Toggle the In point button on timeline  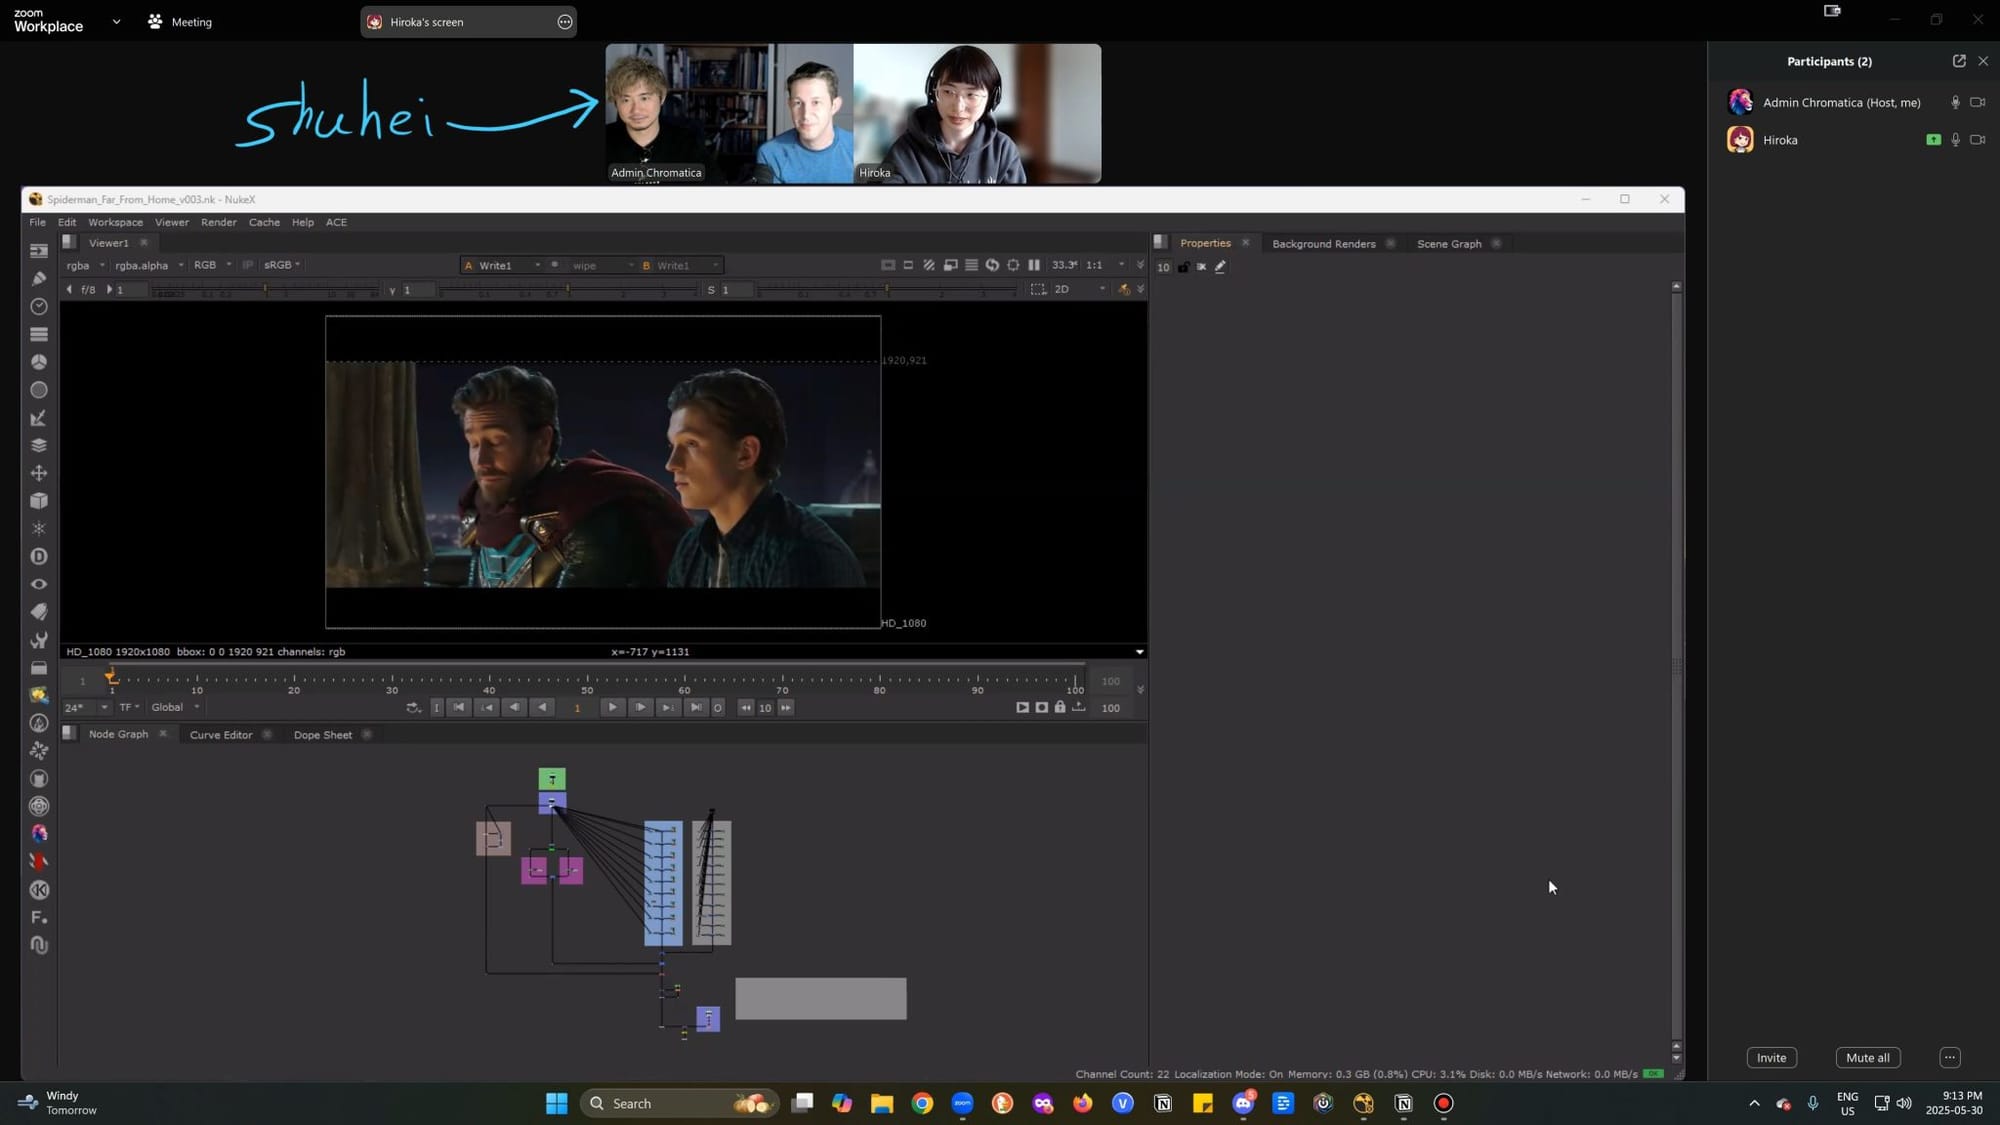tap(436, 708)
